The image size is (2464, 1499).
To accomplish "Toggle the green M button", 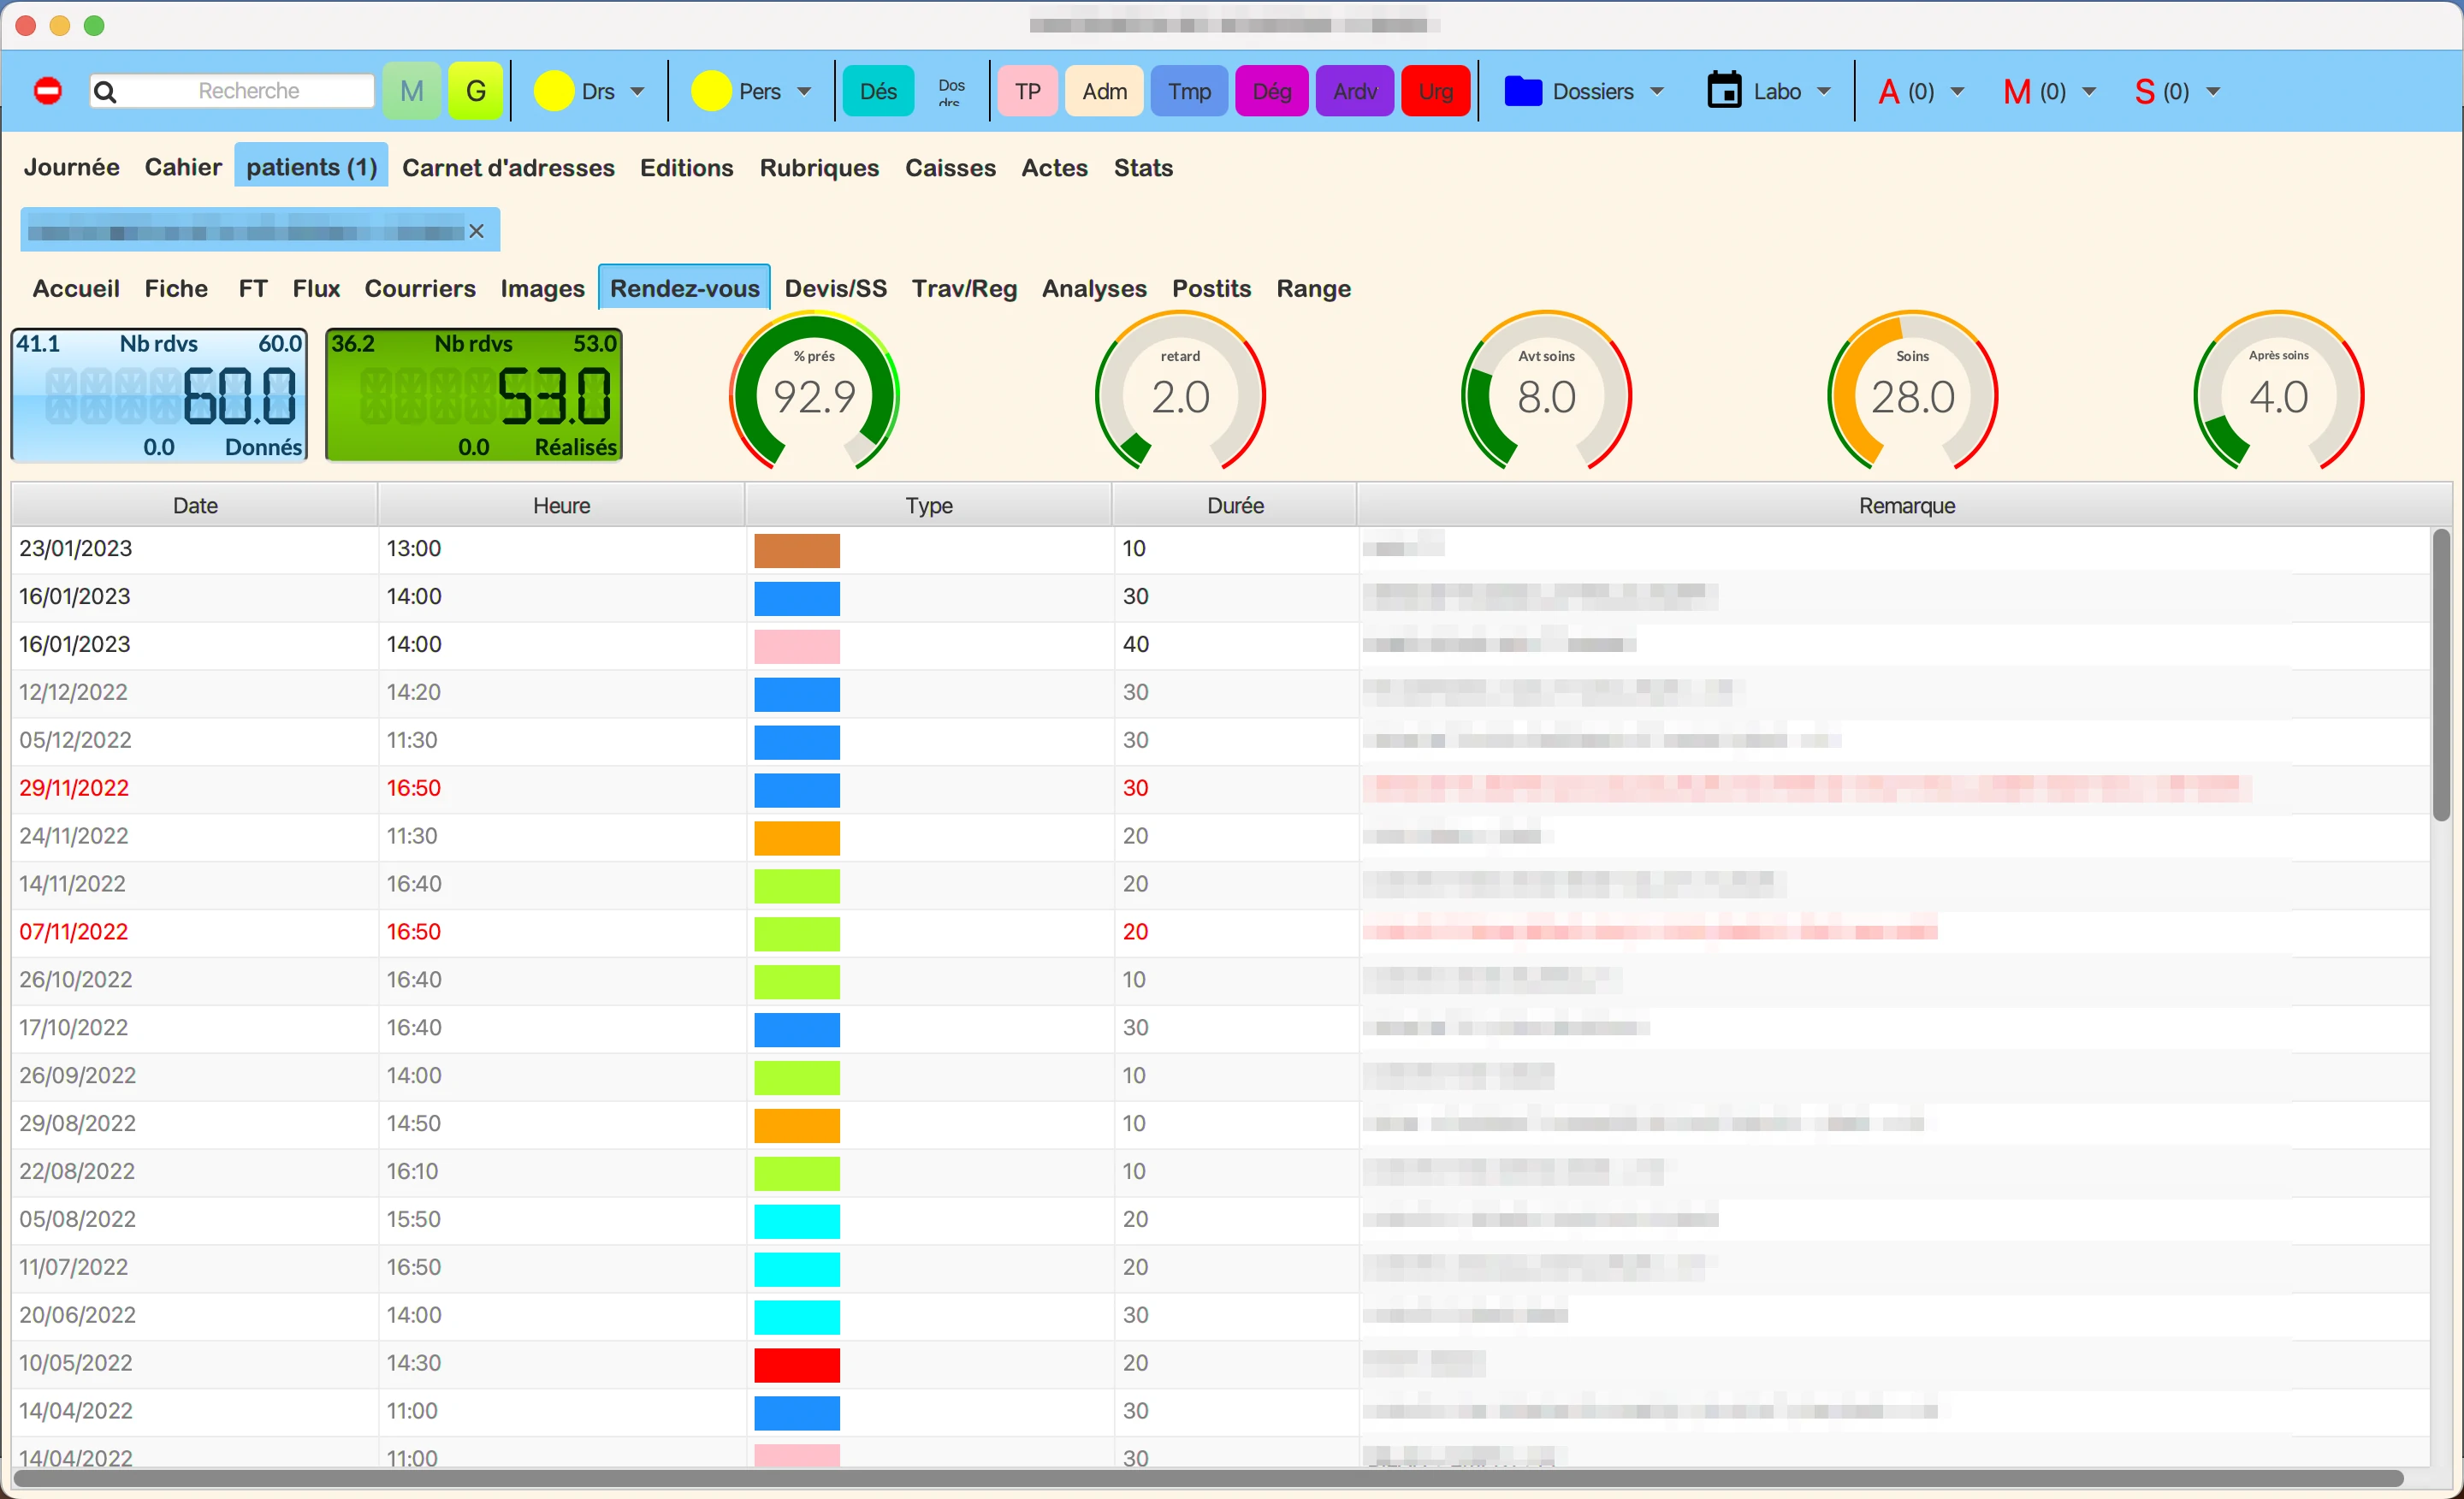I will click(x=411, y=91).
